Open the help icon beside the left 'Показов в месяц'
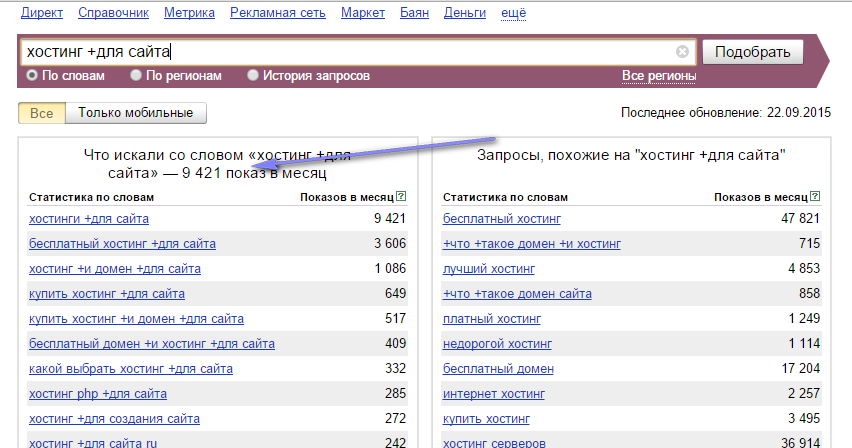 point(402,196)
